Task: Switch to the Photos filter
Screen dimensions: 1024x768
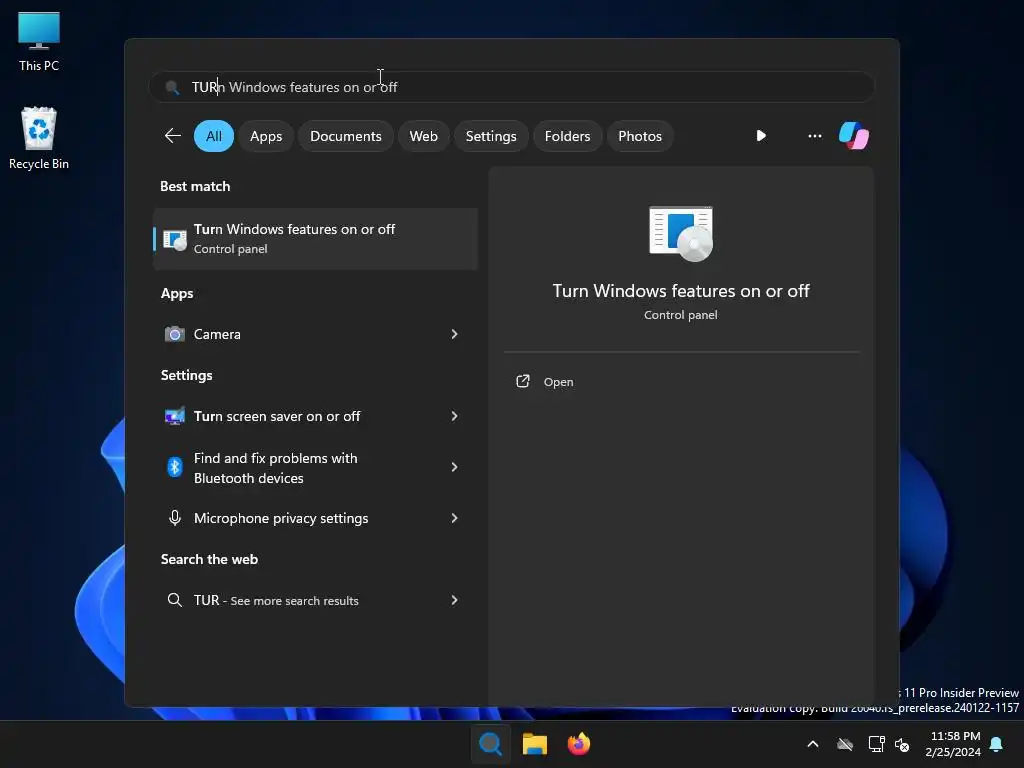Action: pos(639,136)
